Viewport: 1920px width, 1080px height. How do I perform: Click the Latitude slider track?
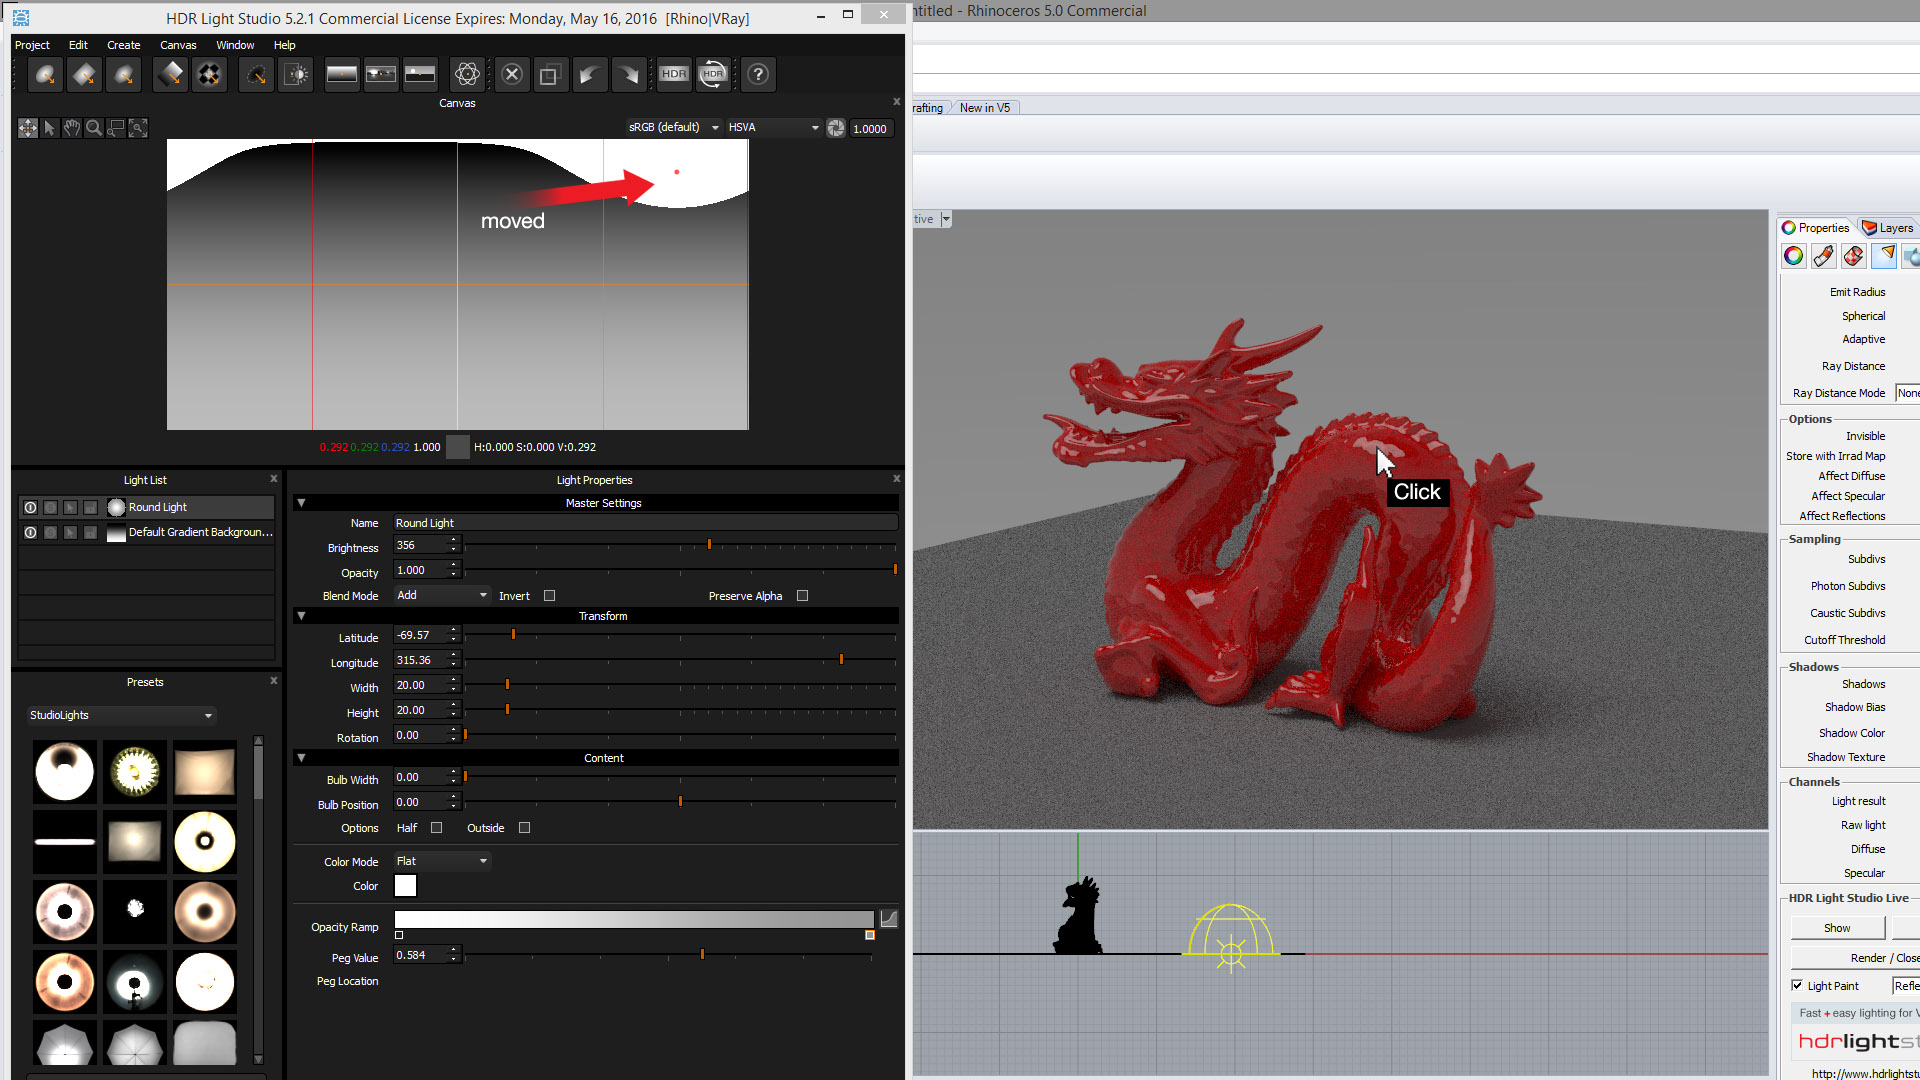point(680,635)
